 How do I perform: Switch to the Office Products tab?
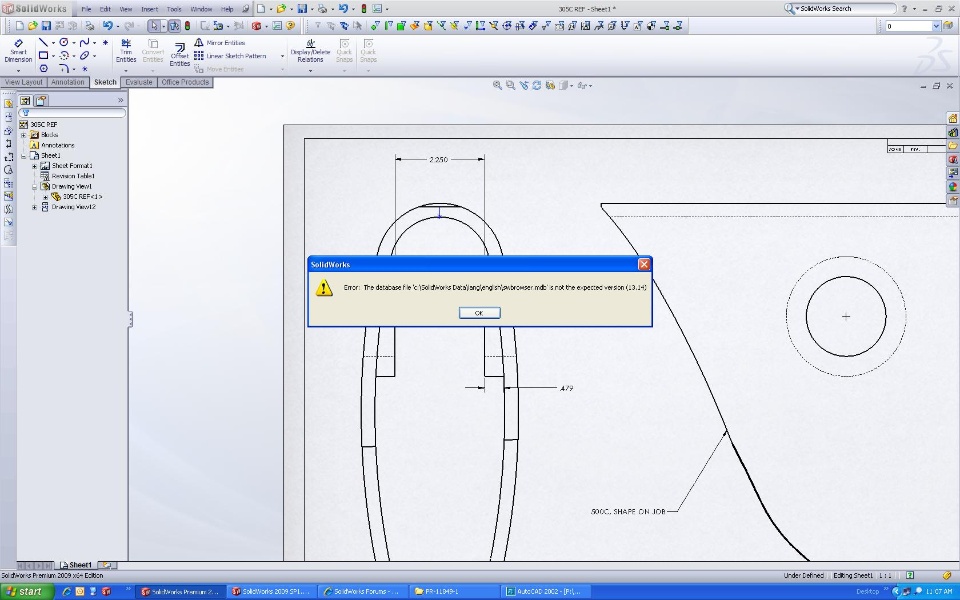[x=185, y=82]
